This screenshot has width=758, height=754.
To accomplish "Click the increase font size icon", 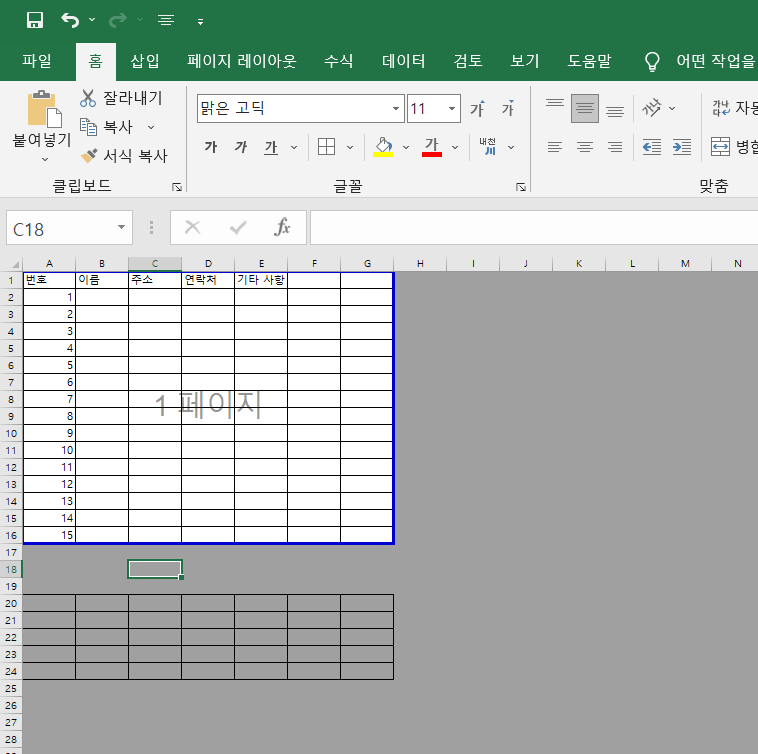I will [x=478, y=109].
